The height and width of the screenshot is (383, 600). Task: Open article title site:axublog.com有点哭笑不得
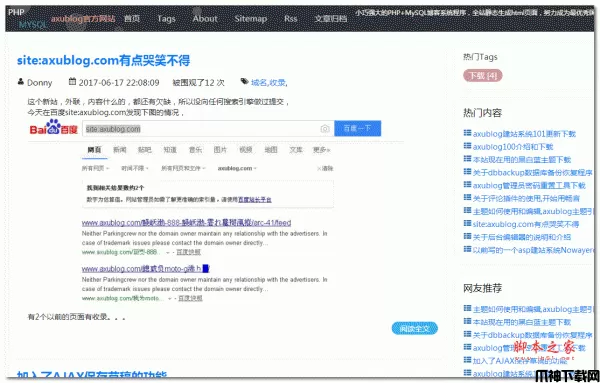[103, 60]
